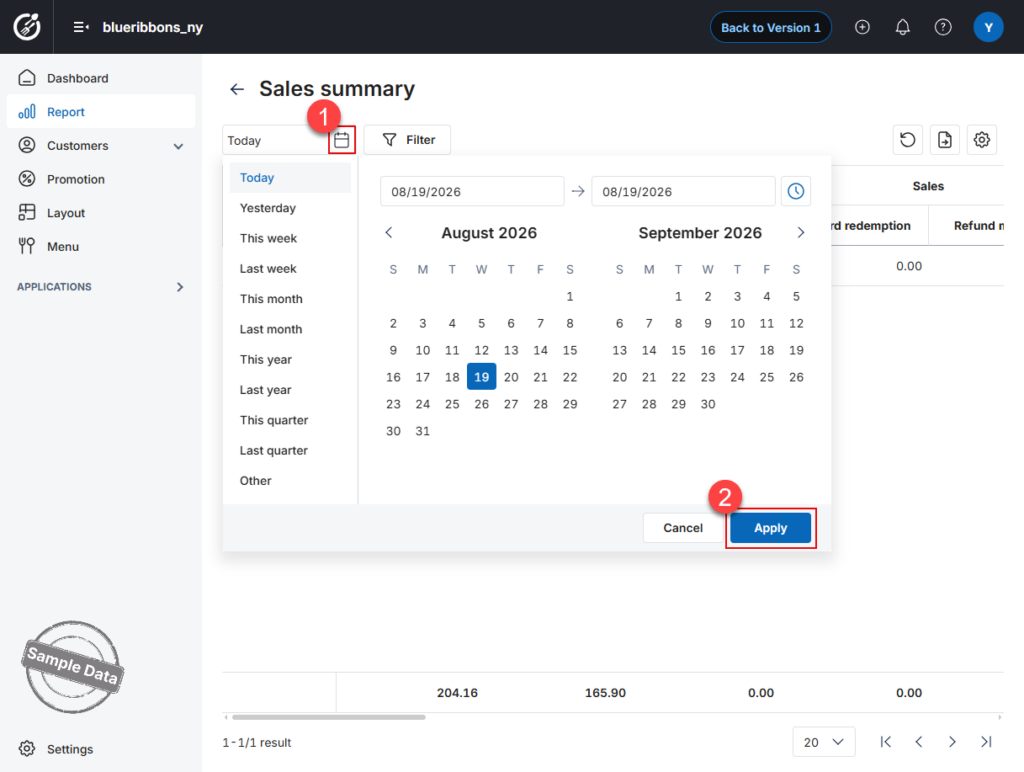Select the Yesterday preset
The height and width of the screenshot is (772, 1024).
290,208
